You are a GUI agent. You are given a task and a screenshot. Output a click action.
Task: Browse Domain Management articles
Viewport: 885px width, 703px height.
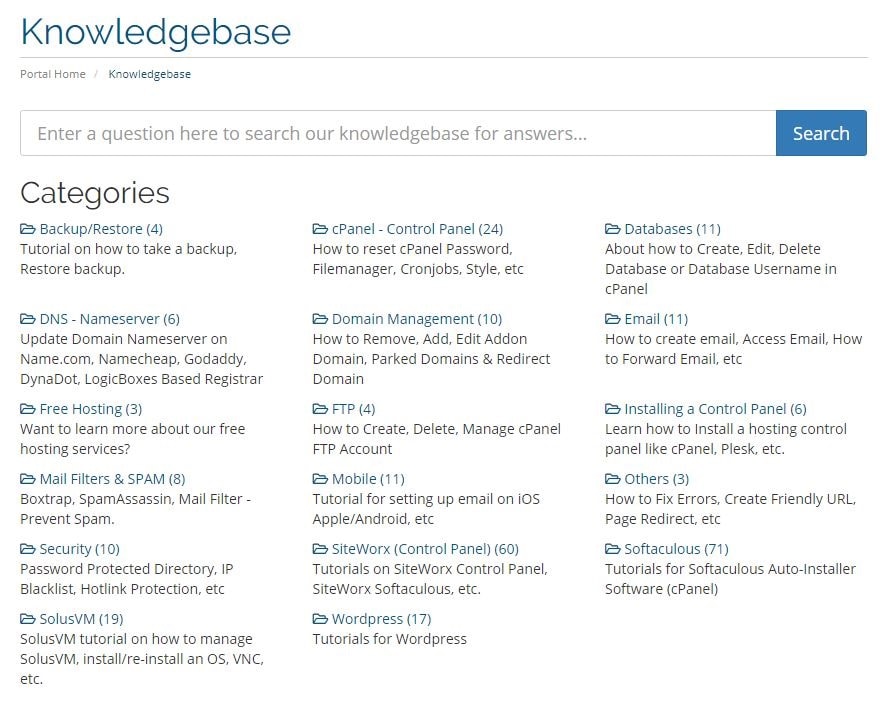[x=417, y=319]
